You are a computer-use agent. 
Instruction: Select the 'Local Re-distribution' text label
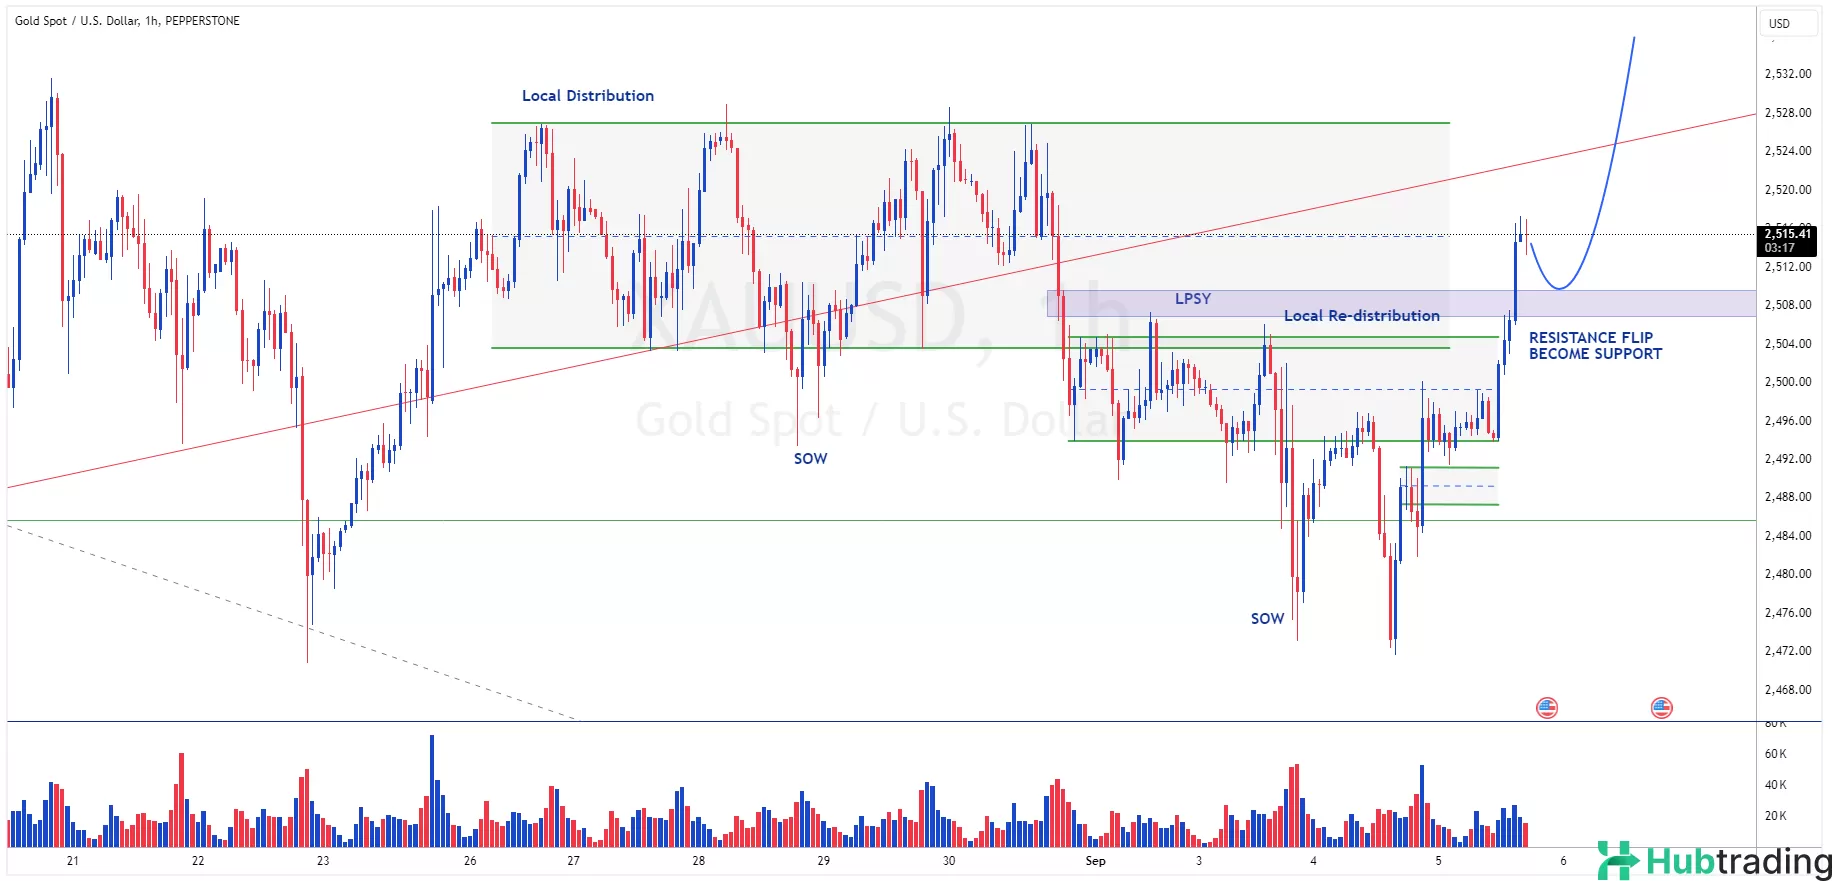coord(1361,316)
